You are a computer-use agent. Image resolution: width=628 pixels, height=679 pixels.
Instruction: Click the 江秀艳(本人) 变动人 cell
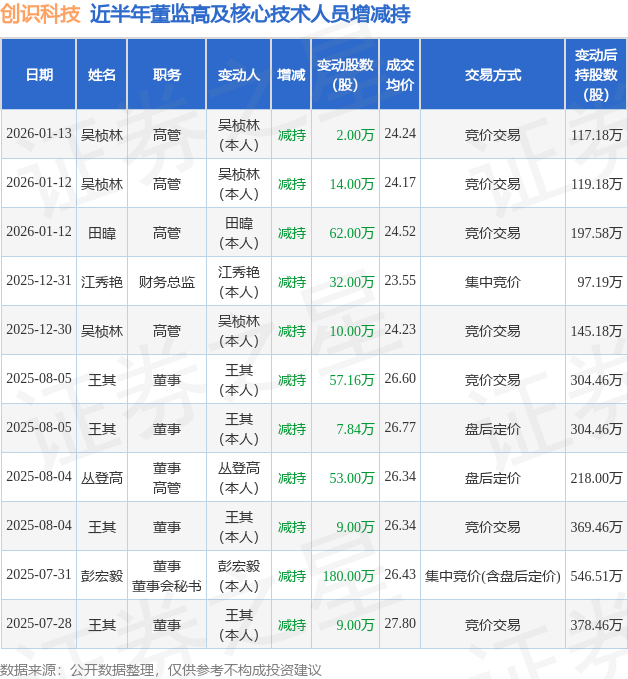pos(239,282)
